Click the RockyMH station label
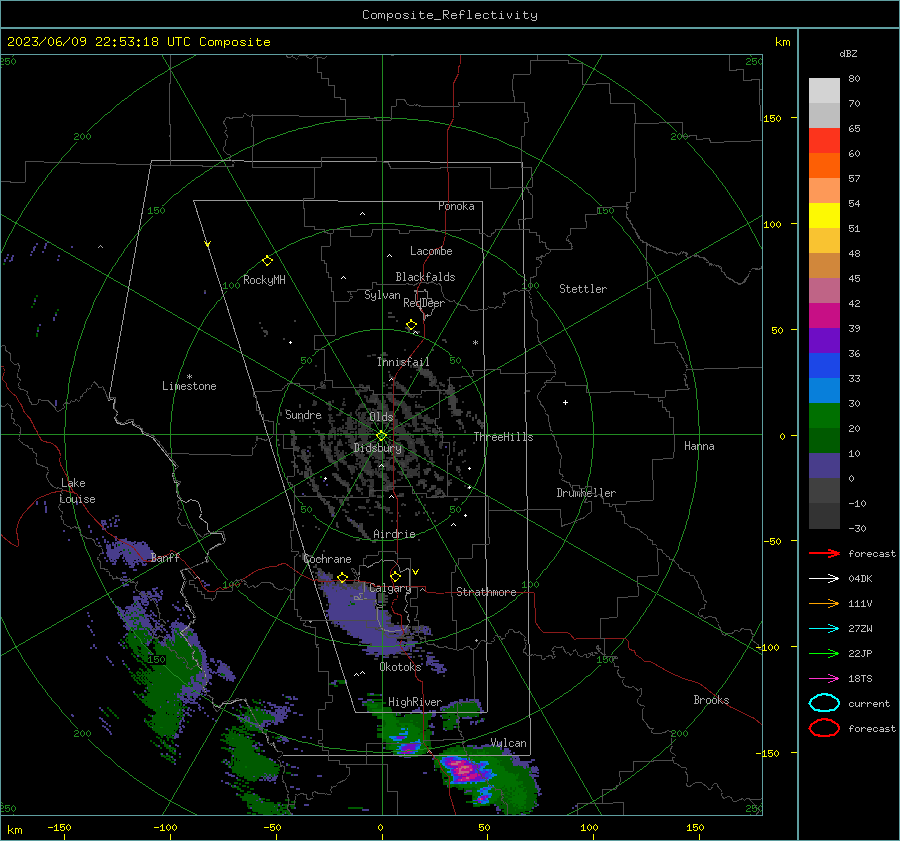The width and height of the screenshot is (900, 841). (x=264, y=280)
